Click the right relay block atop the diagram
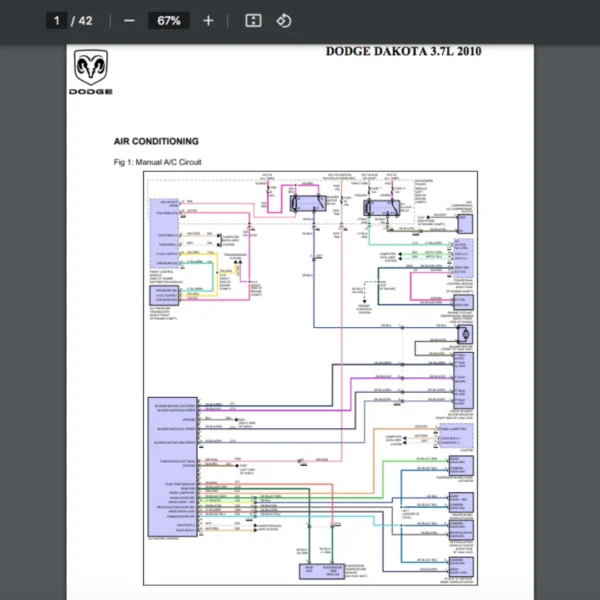 pyautogui.click(x=380, y=208)
